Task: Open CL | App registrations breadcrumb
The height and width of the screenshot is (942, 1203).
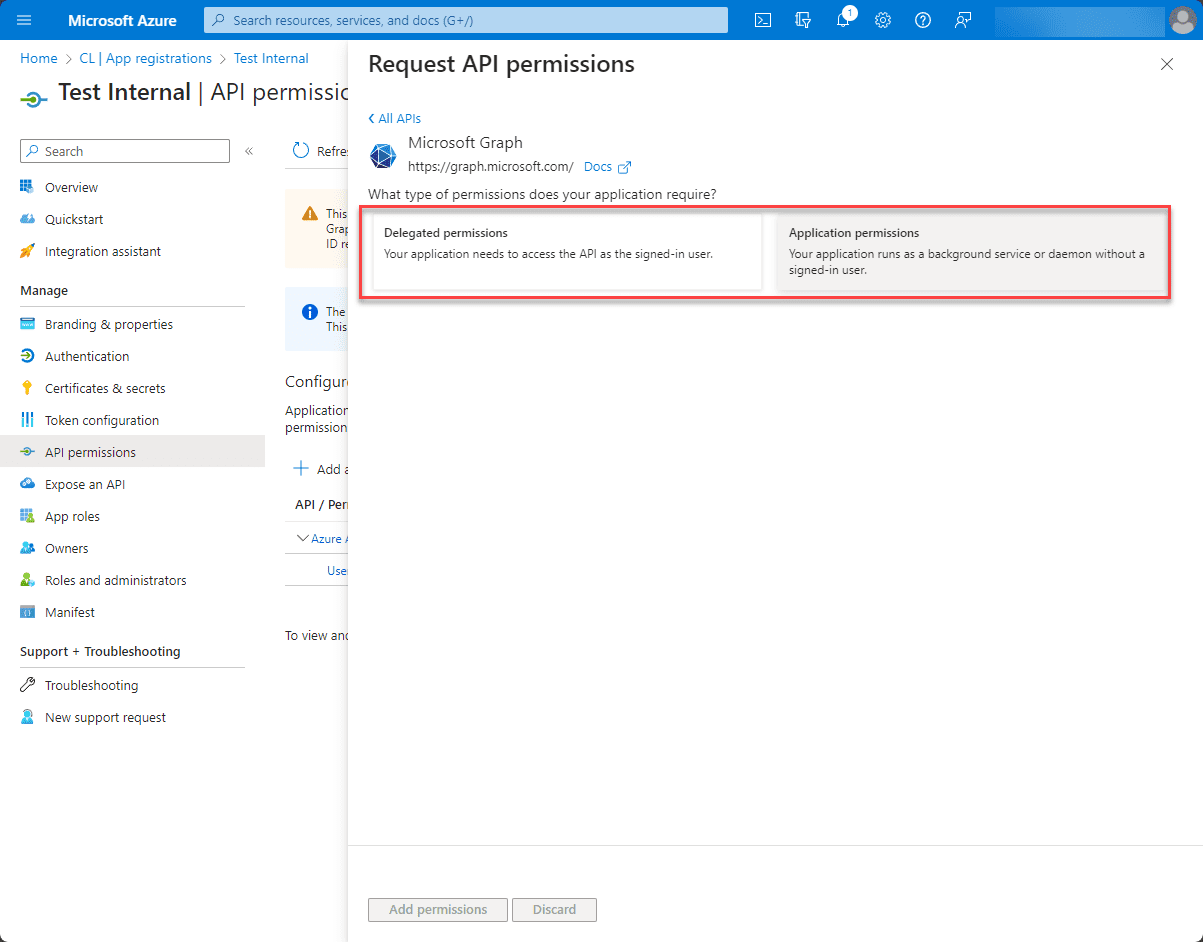Action: [x=146, y=58]
